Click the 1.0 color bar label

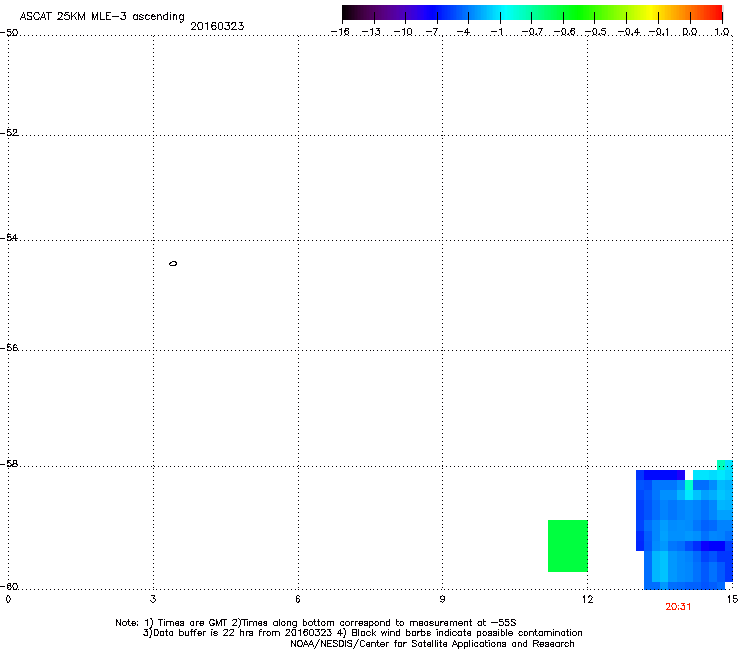pos(722,32)
